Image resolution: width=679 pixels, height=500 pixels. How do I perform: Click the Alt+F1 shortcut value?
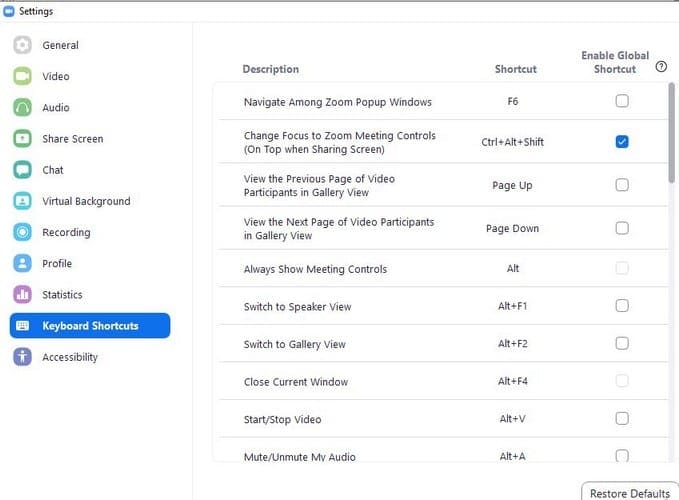pos(513,306)
